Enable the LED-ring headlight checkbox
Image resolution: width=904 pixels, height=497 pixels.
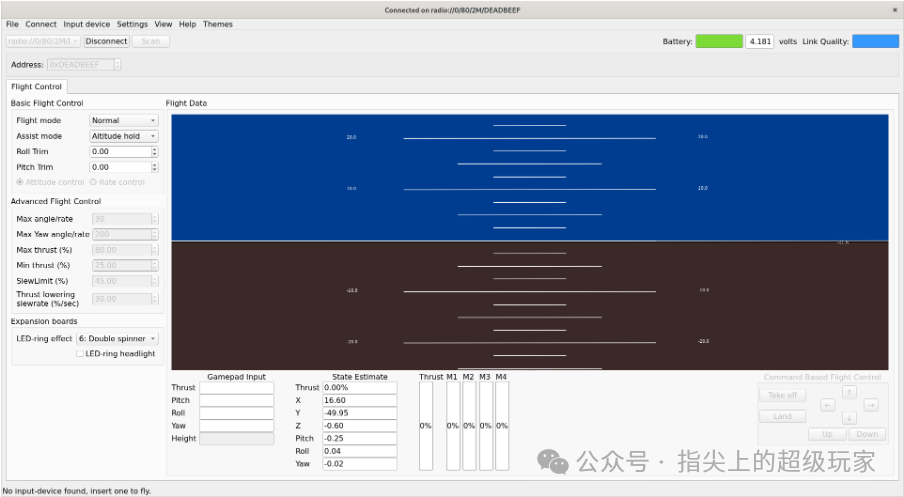[x=81, y=354]
